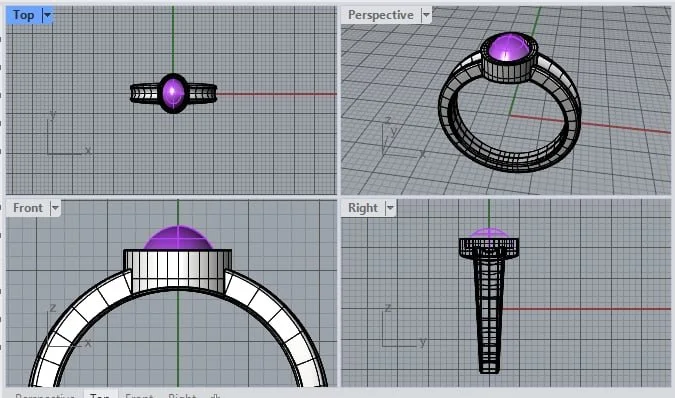Click the Perspective viewport title label

[x=381, y=15]
